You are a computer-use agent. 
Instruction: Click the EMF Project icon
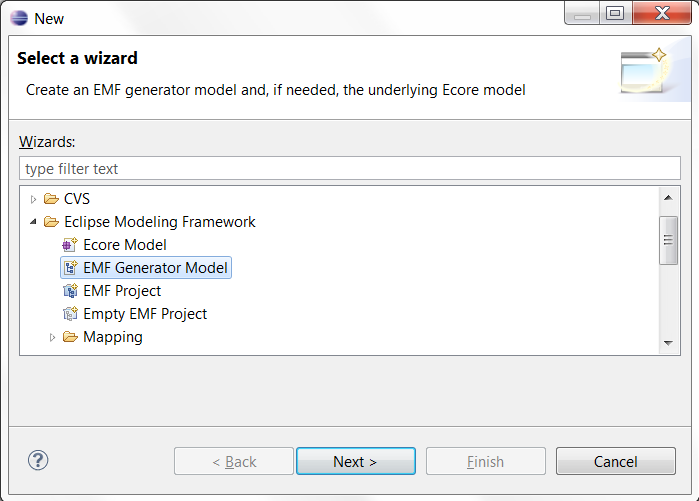(70, 291)
